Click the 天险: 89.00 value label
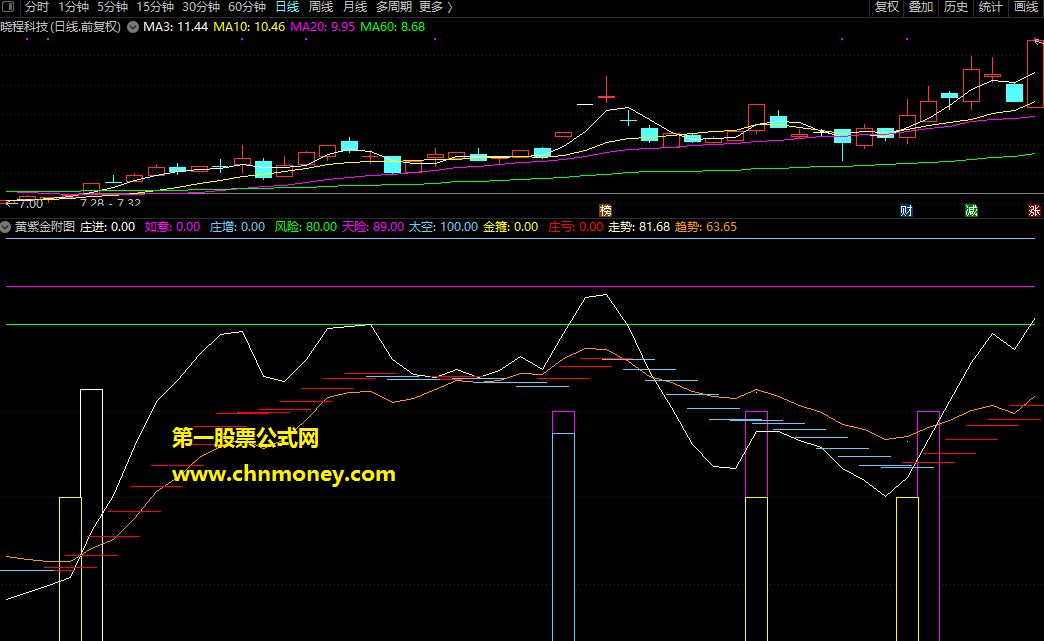1044x641 pixels. click(373, 227)
